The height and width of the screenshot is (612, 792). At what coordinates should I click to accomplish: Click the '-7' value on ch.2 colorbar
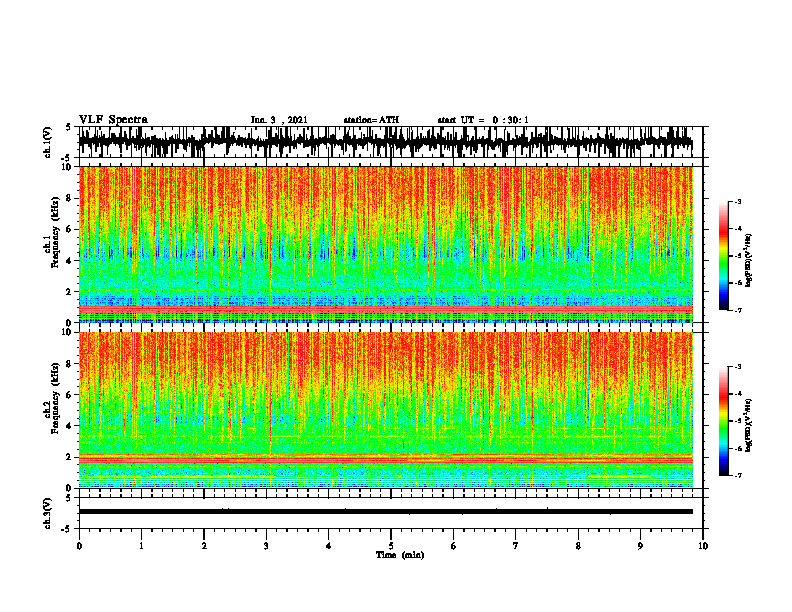click(x=737, y=476)
